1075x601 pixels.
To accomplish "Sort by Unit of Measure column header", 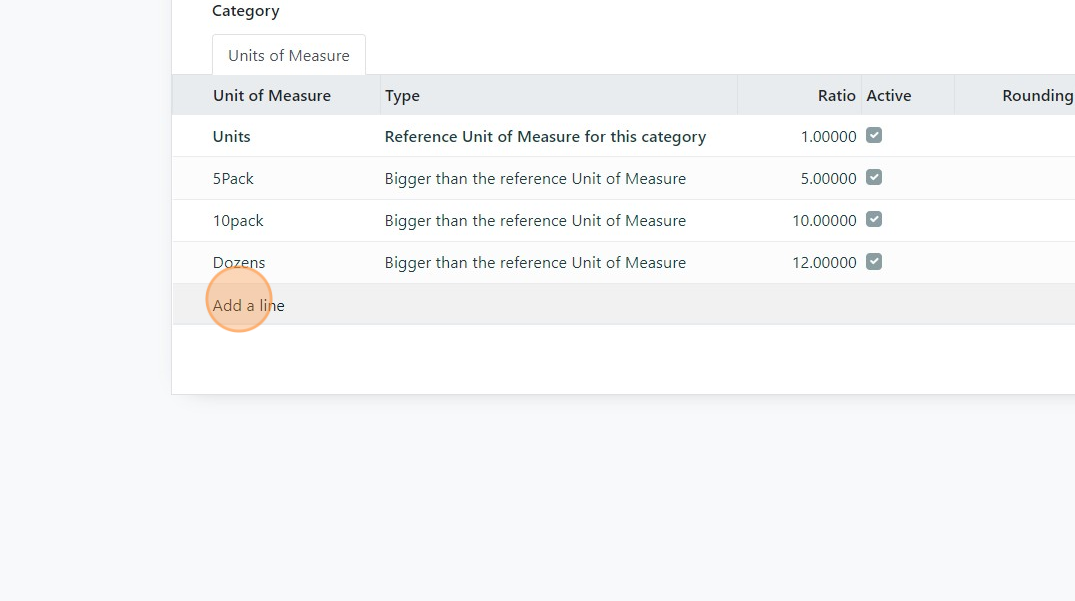I will 271,96.
